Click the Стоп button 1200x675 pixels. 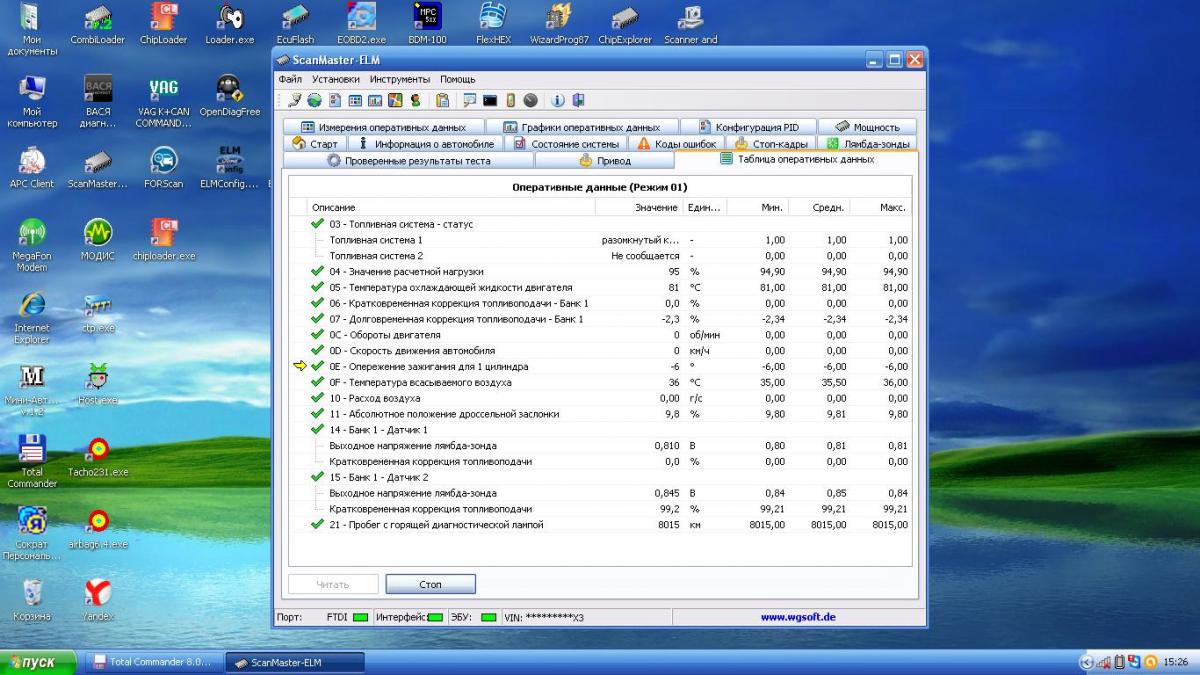[x=430, y=584]
